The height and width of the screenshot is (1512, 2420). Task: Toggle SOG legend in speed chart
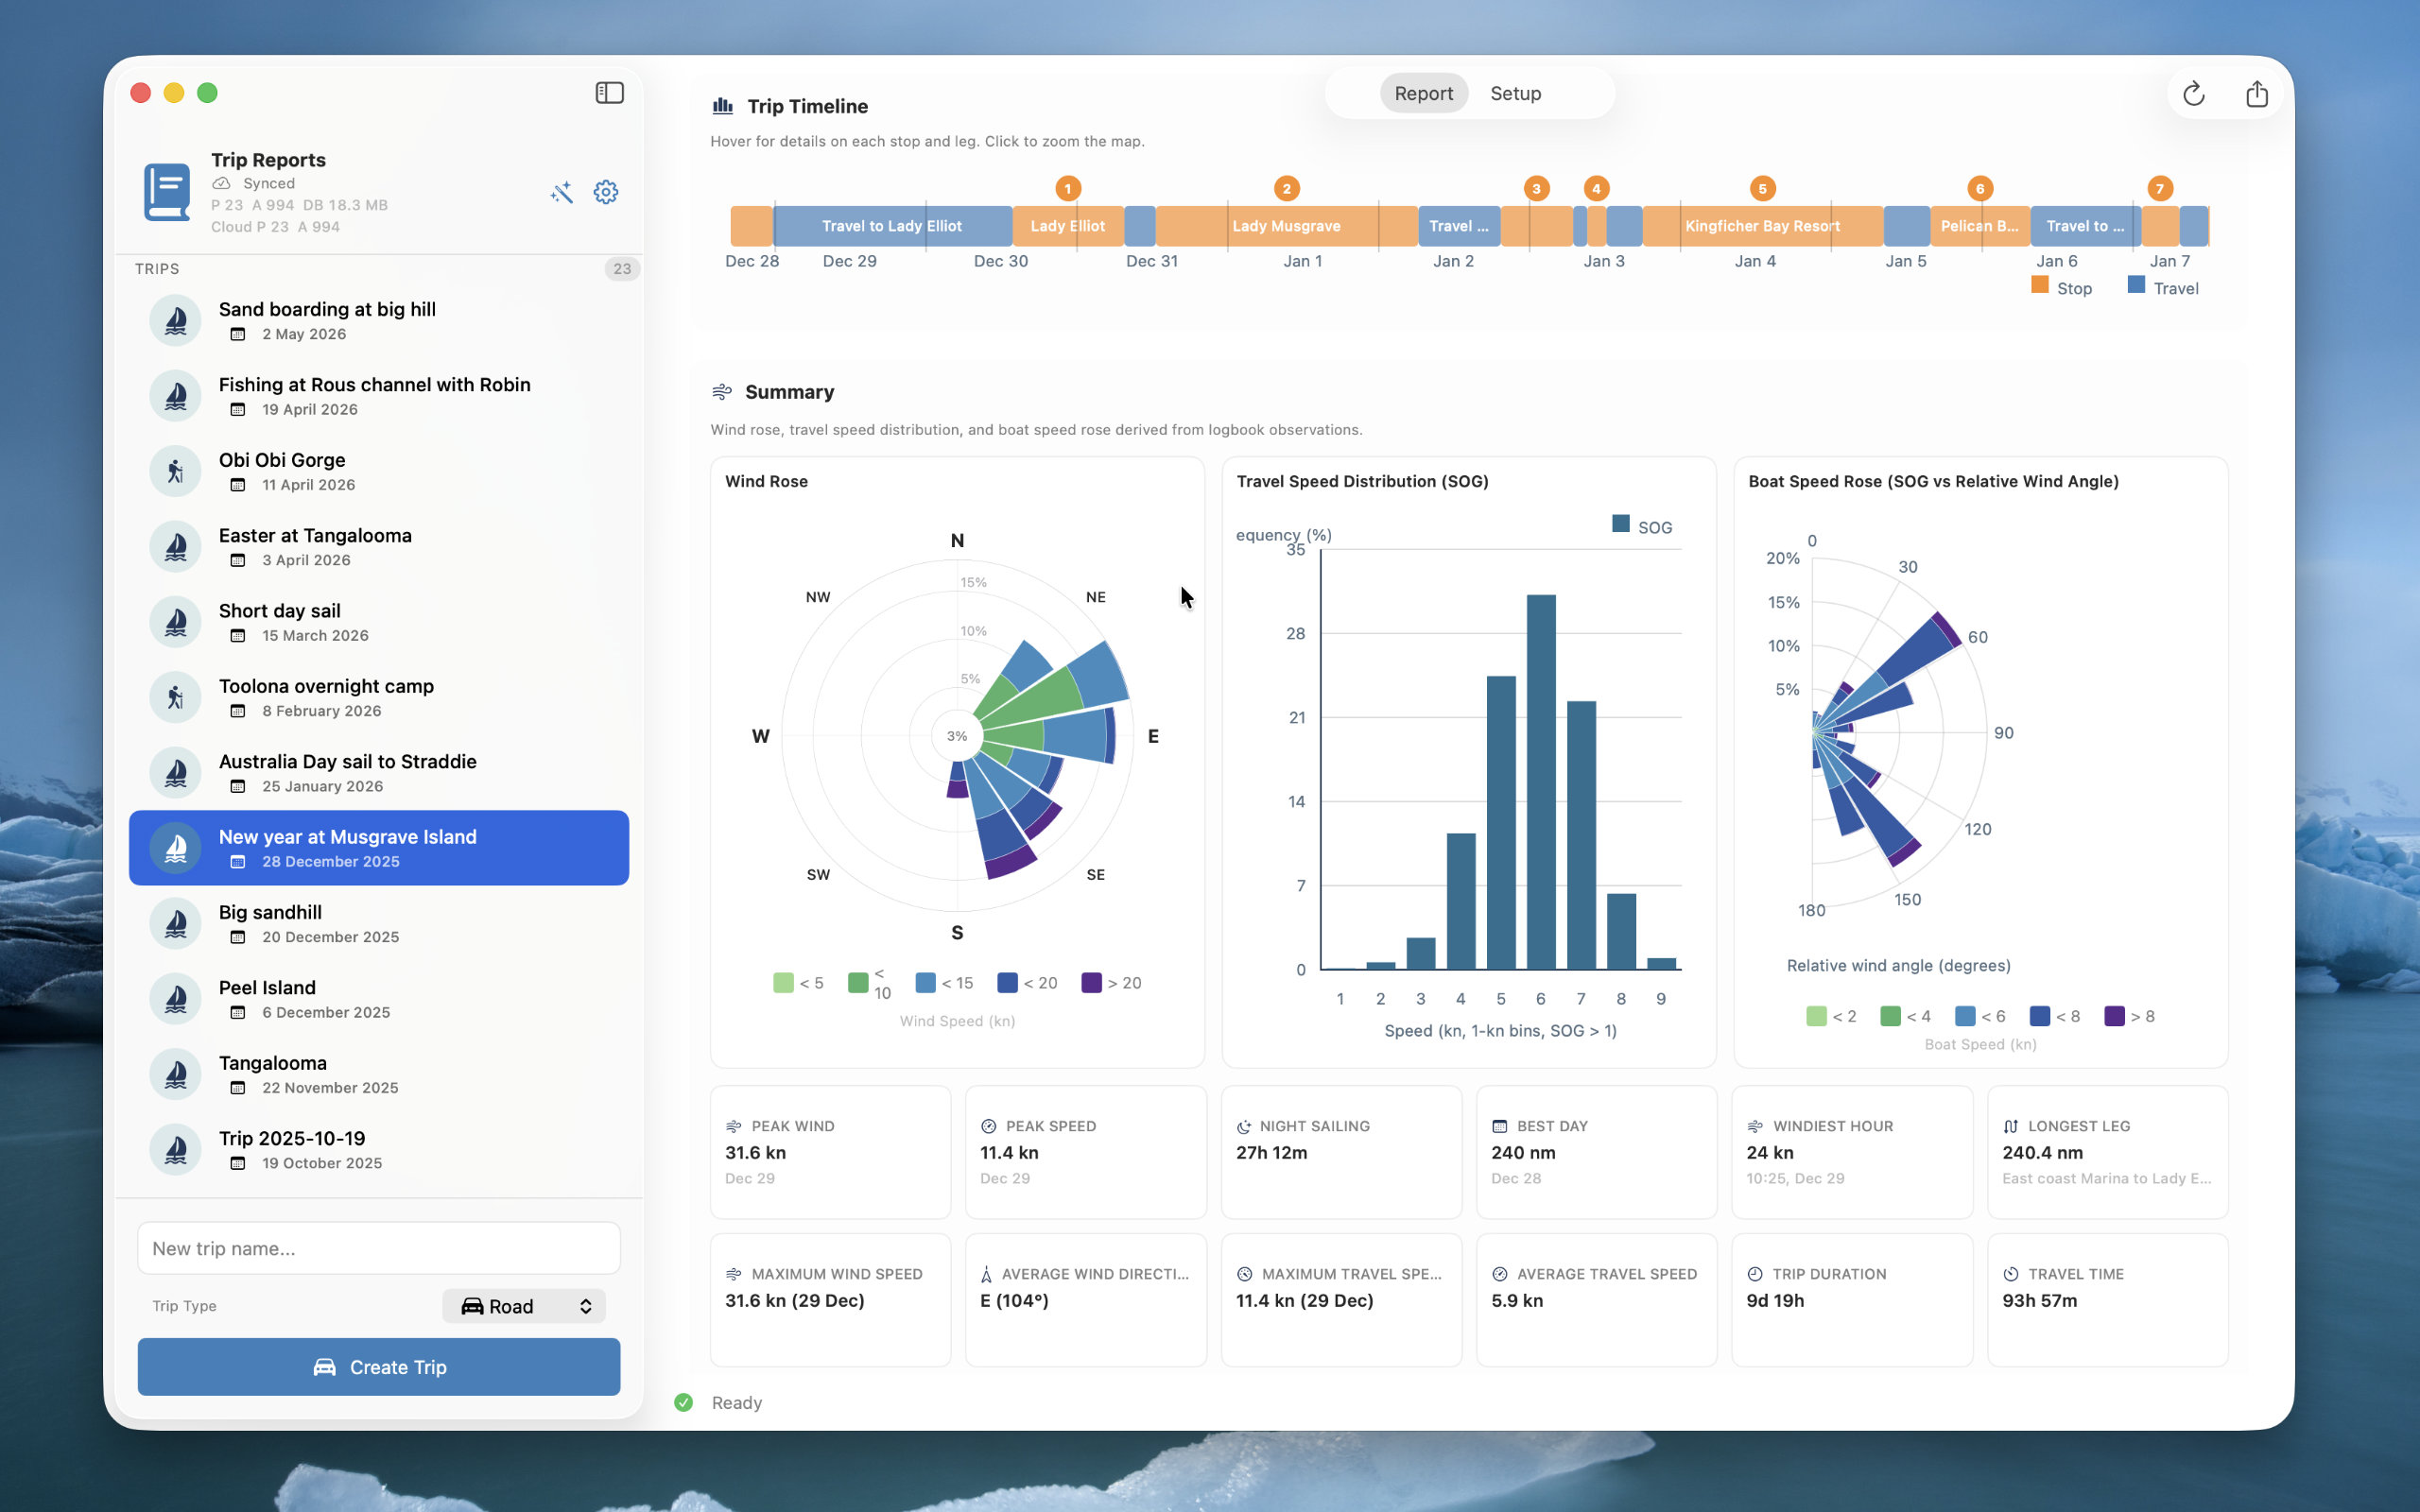click(x=1642, y=526)
